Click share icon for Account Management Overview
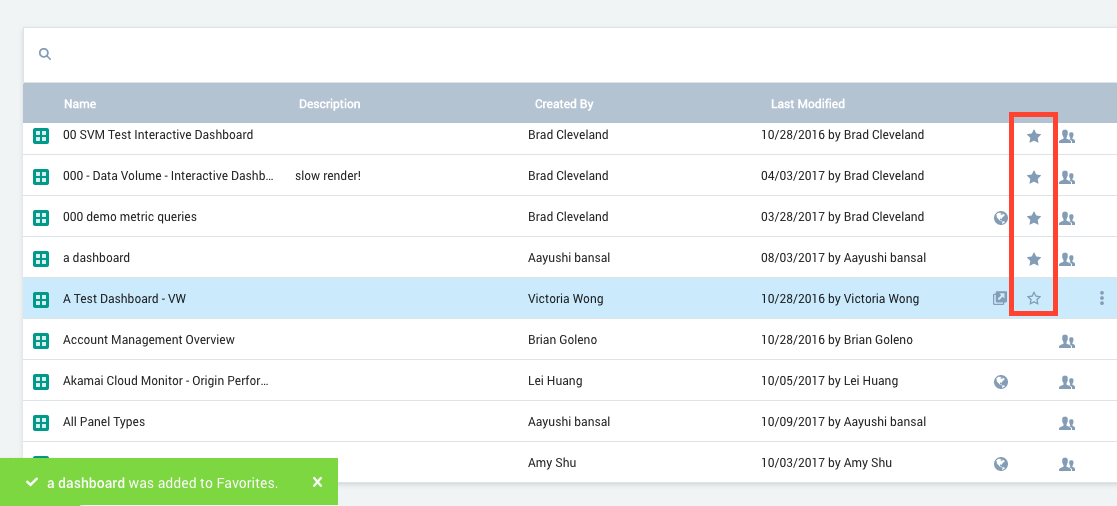Image resolution: width=1117 pixels, height=506 pixels. pyautogui.click(x=1067, y=341)
